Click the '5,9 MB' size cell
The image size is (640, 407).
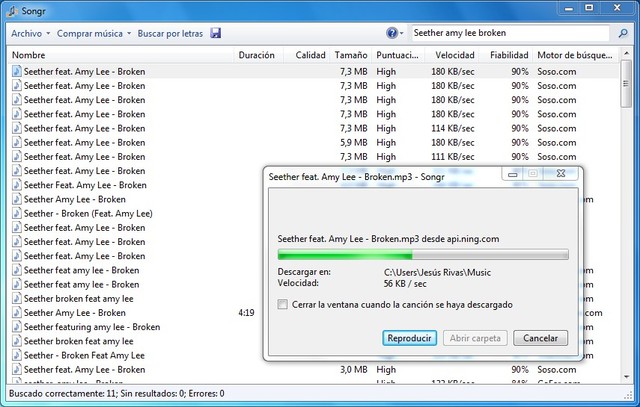354,142
